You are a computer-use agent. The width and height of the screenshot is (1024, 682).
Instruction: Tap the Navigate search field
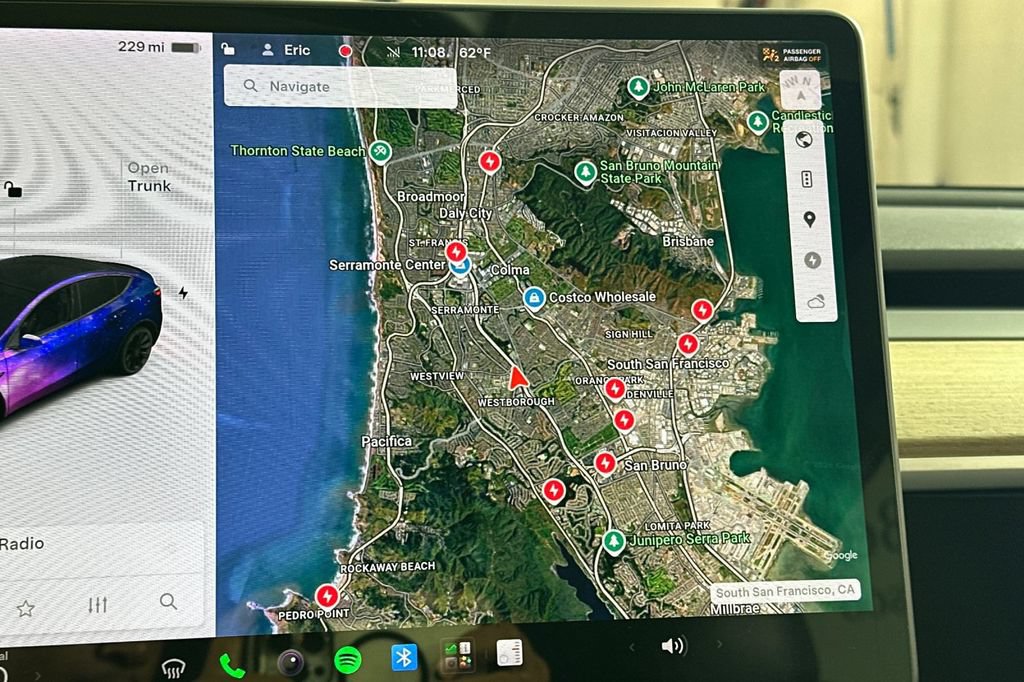tap(340, 86)
